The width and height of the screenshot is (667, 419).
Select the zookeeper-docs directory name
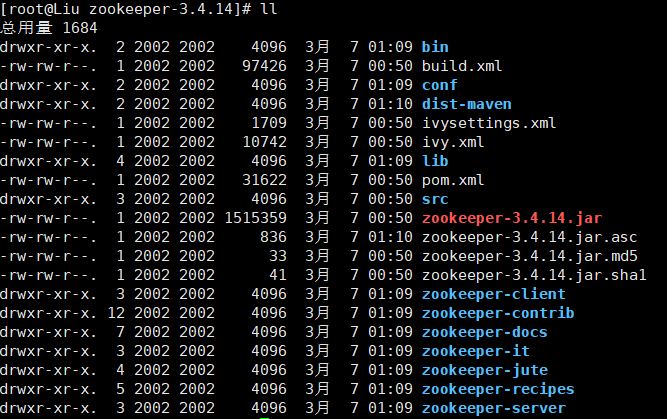click(x=485, y=332)
